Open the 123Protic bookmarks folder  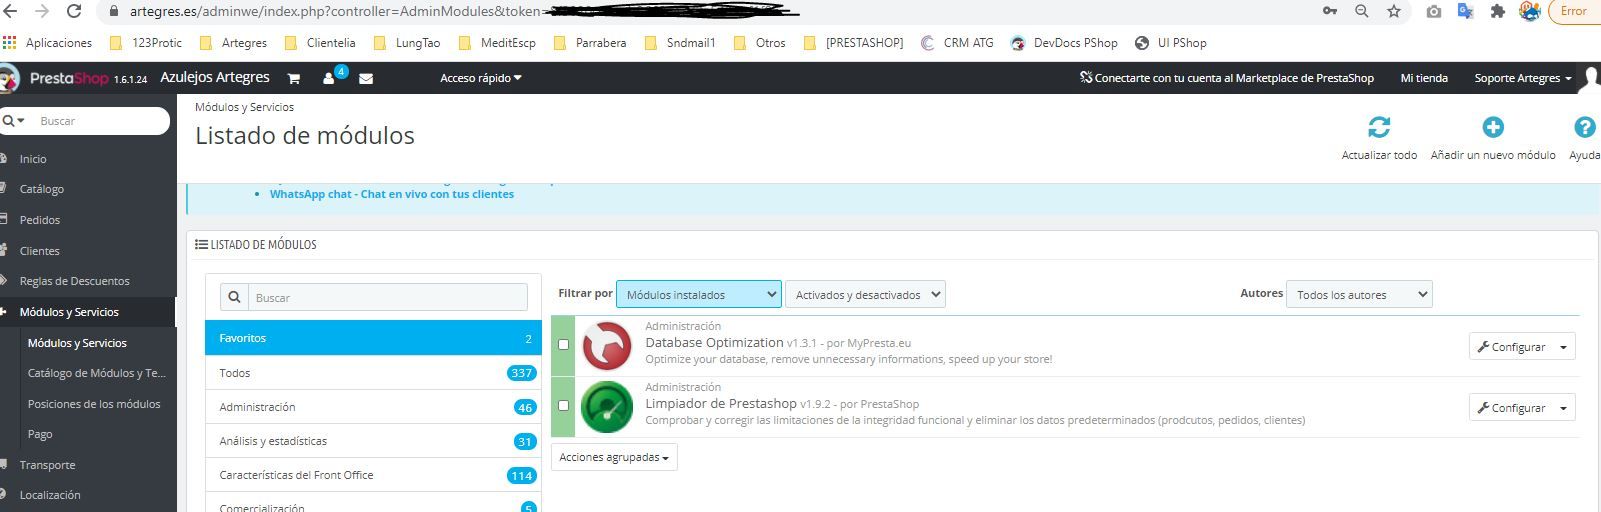(x=145, y=43)
